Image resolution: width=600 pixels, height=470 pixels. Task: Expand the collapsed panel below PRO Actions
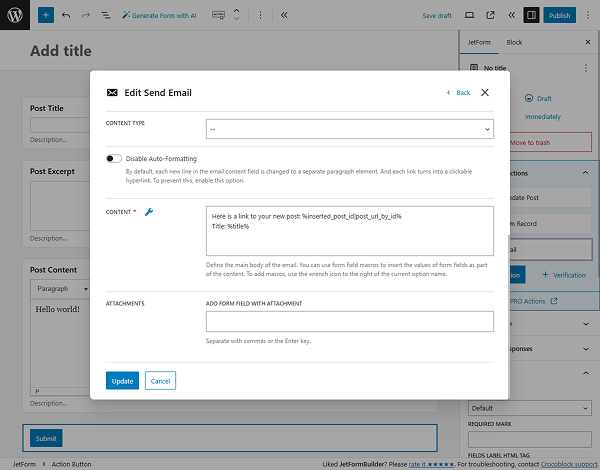(x=585, y=324)
